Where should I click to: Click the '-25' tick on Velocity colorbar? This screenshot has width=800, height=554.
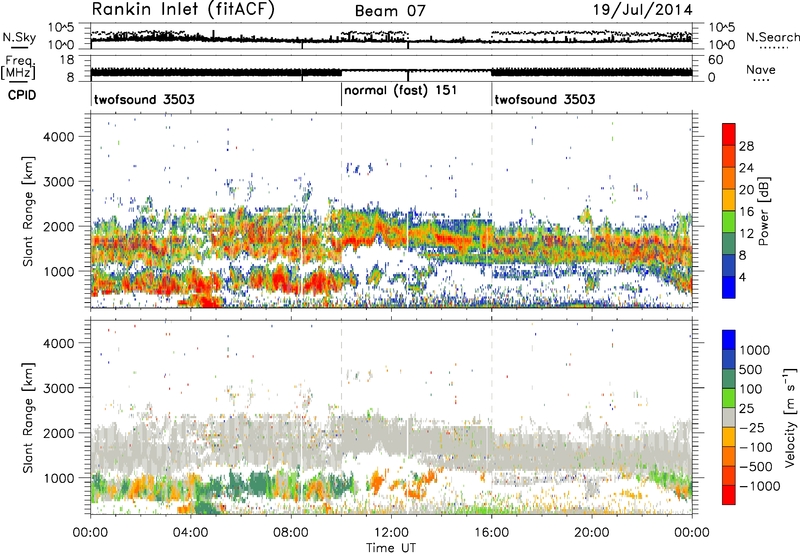752,427
